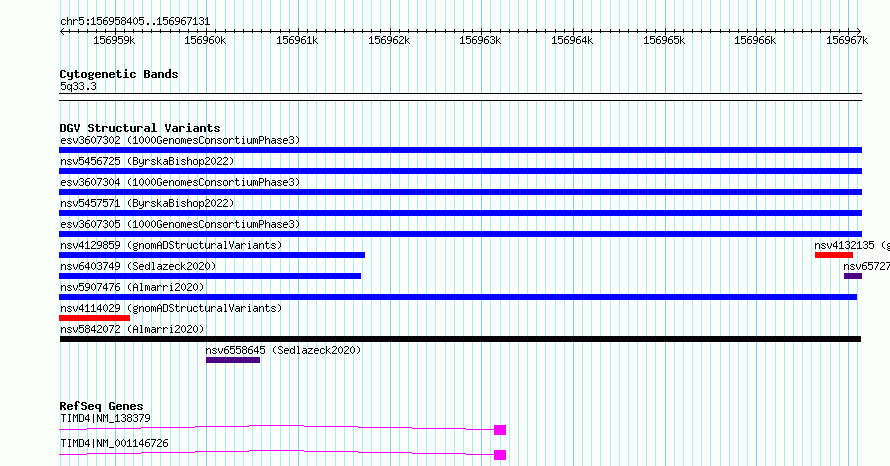890x466 pixels.
Task: Click the black bar under nsv5842072
Action: pyautogui.click(x=460, y=339)
